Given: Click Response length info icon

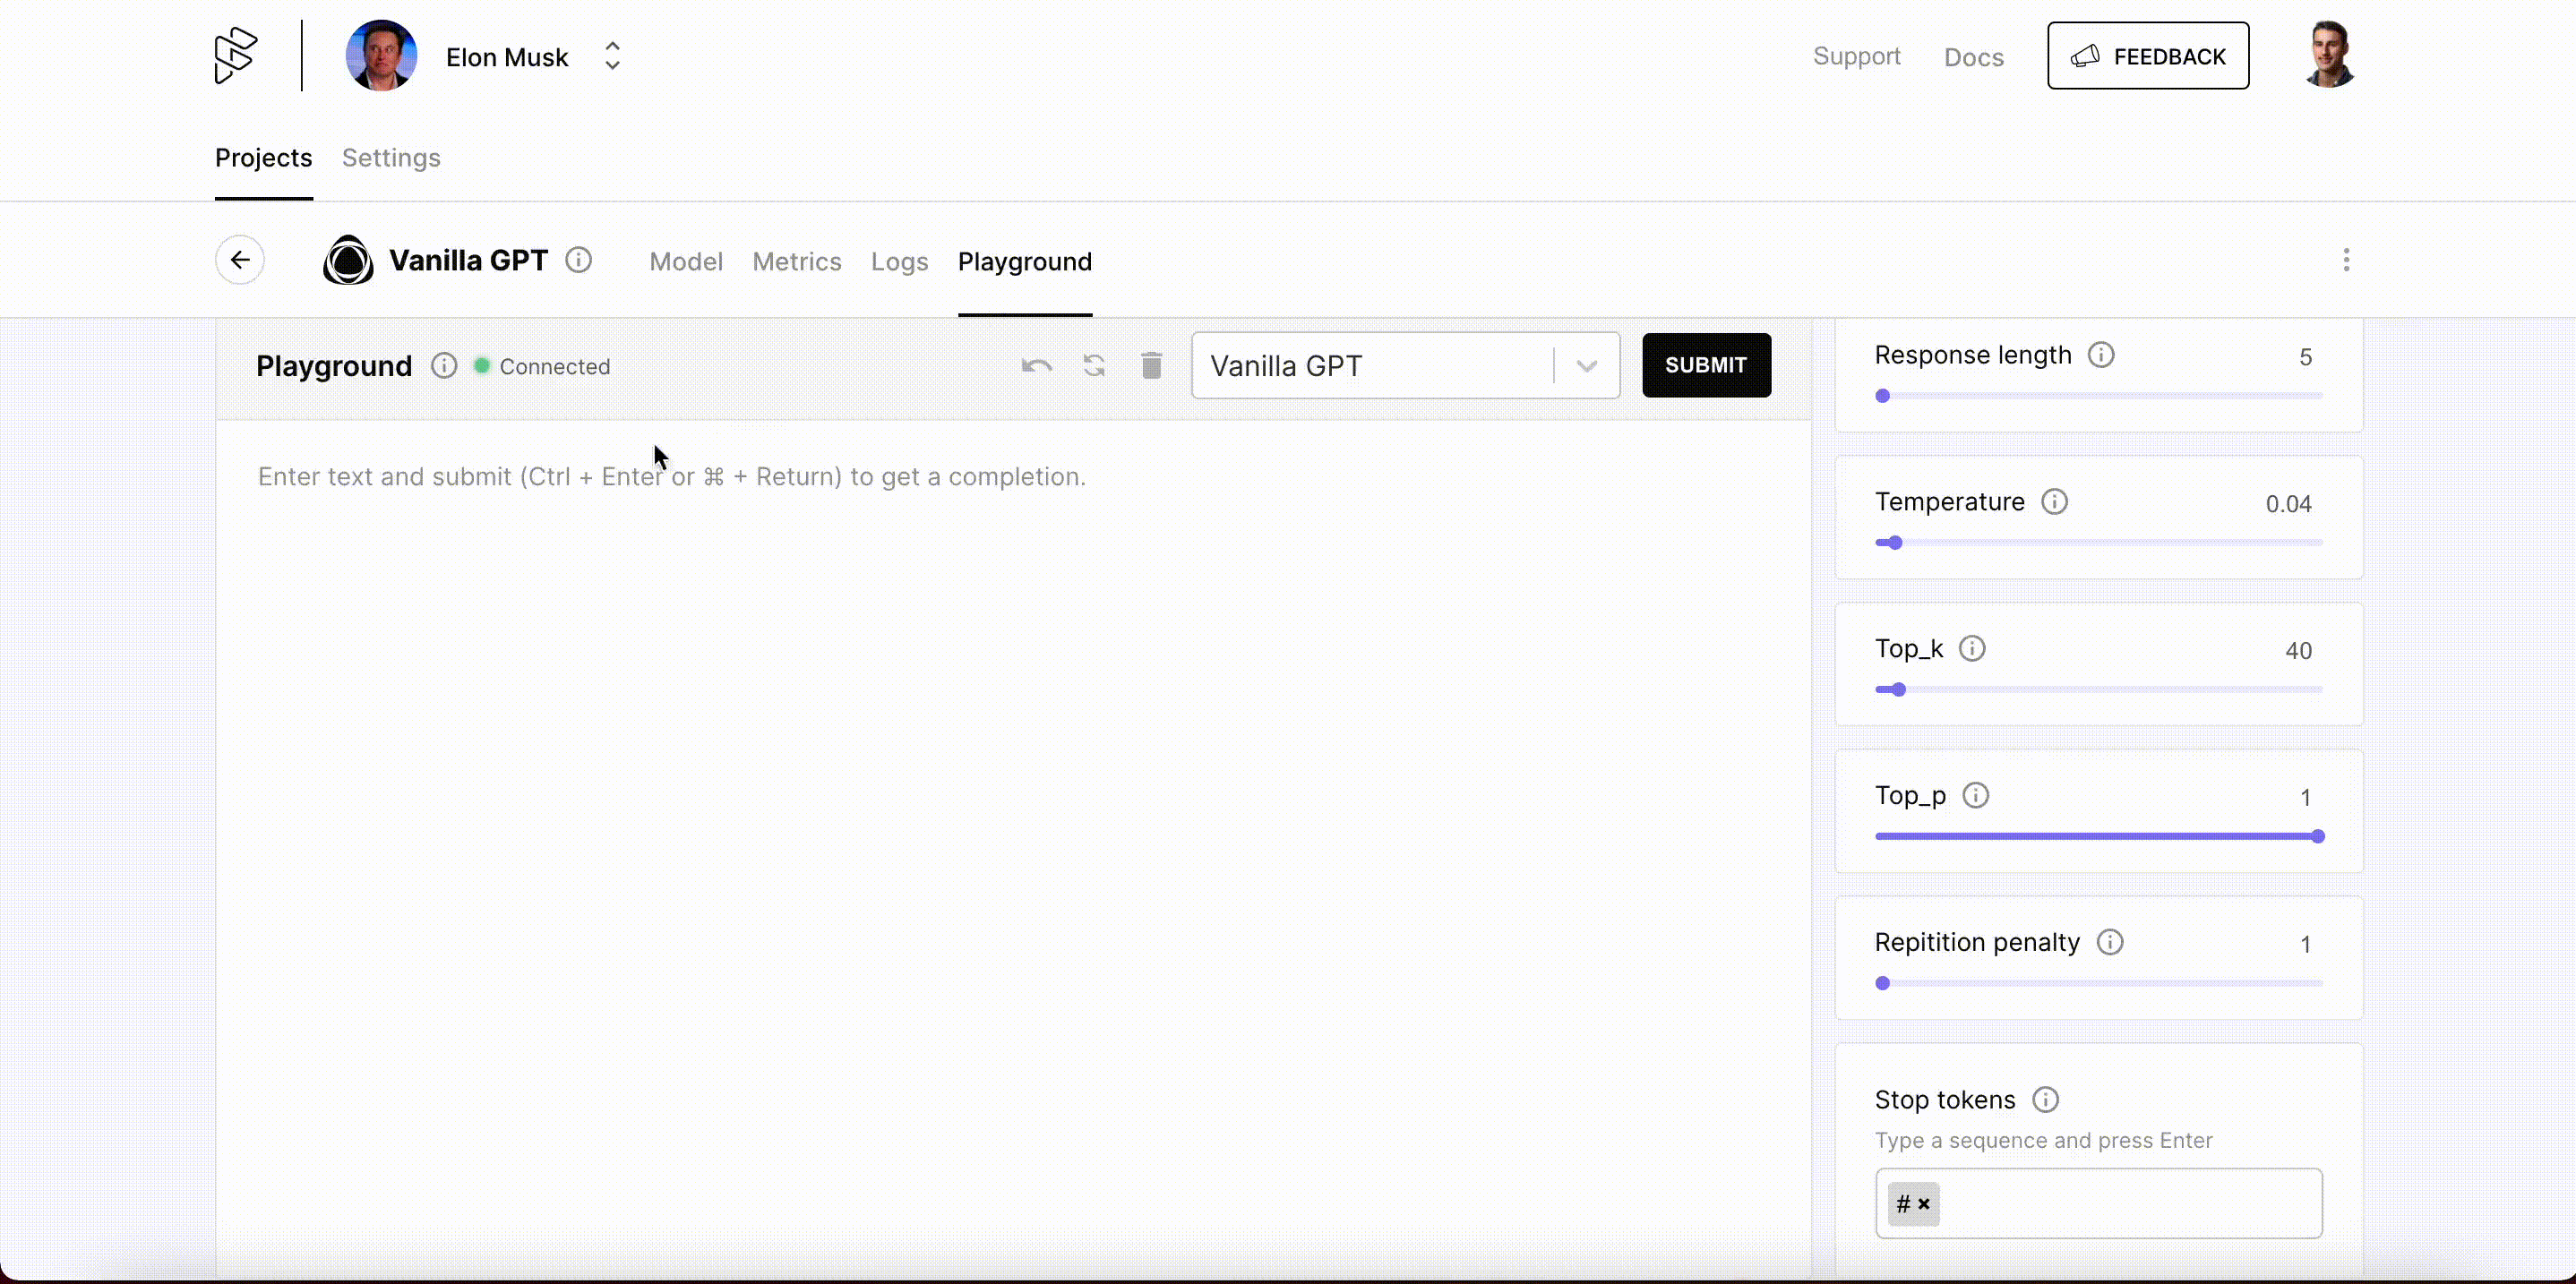Looking at the screenshot, I should click(x=2101, y=355).
